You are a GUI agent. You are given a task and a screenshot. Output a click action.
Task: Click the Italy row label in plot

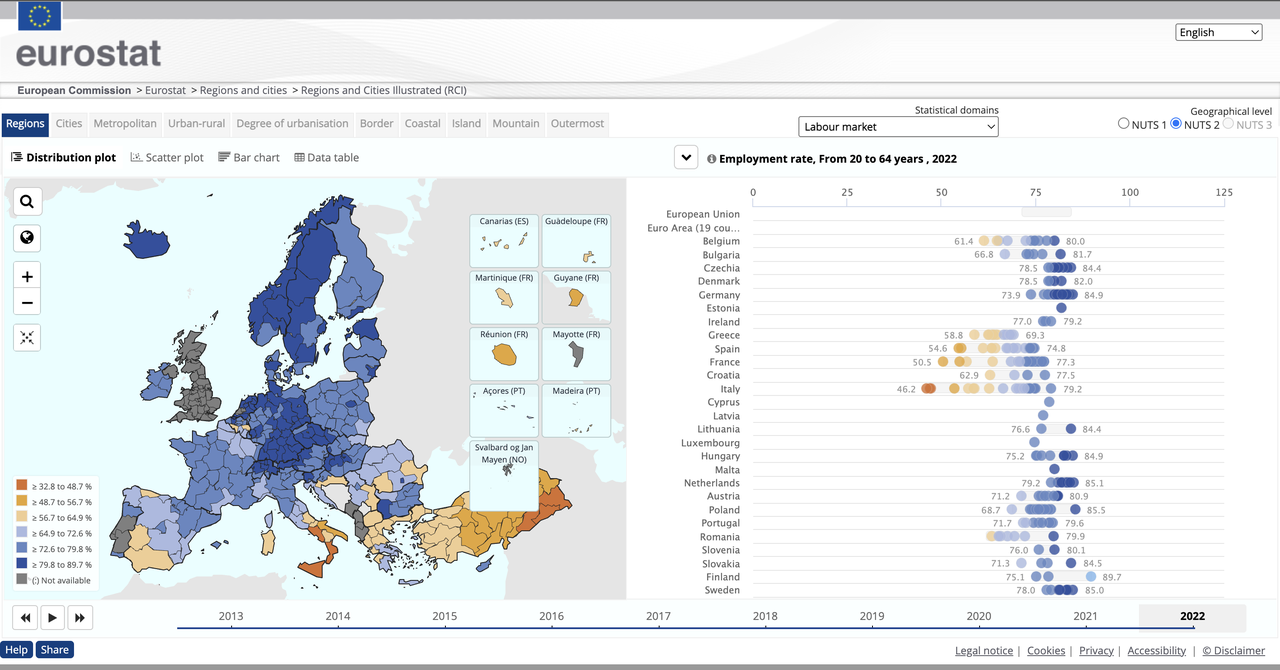730,389
